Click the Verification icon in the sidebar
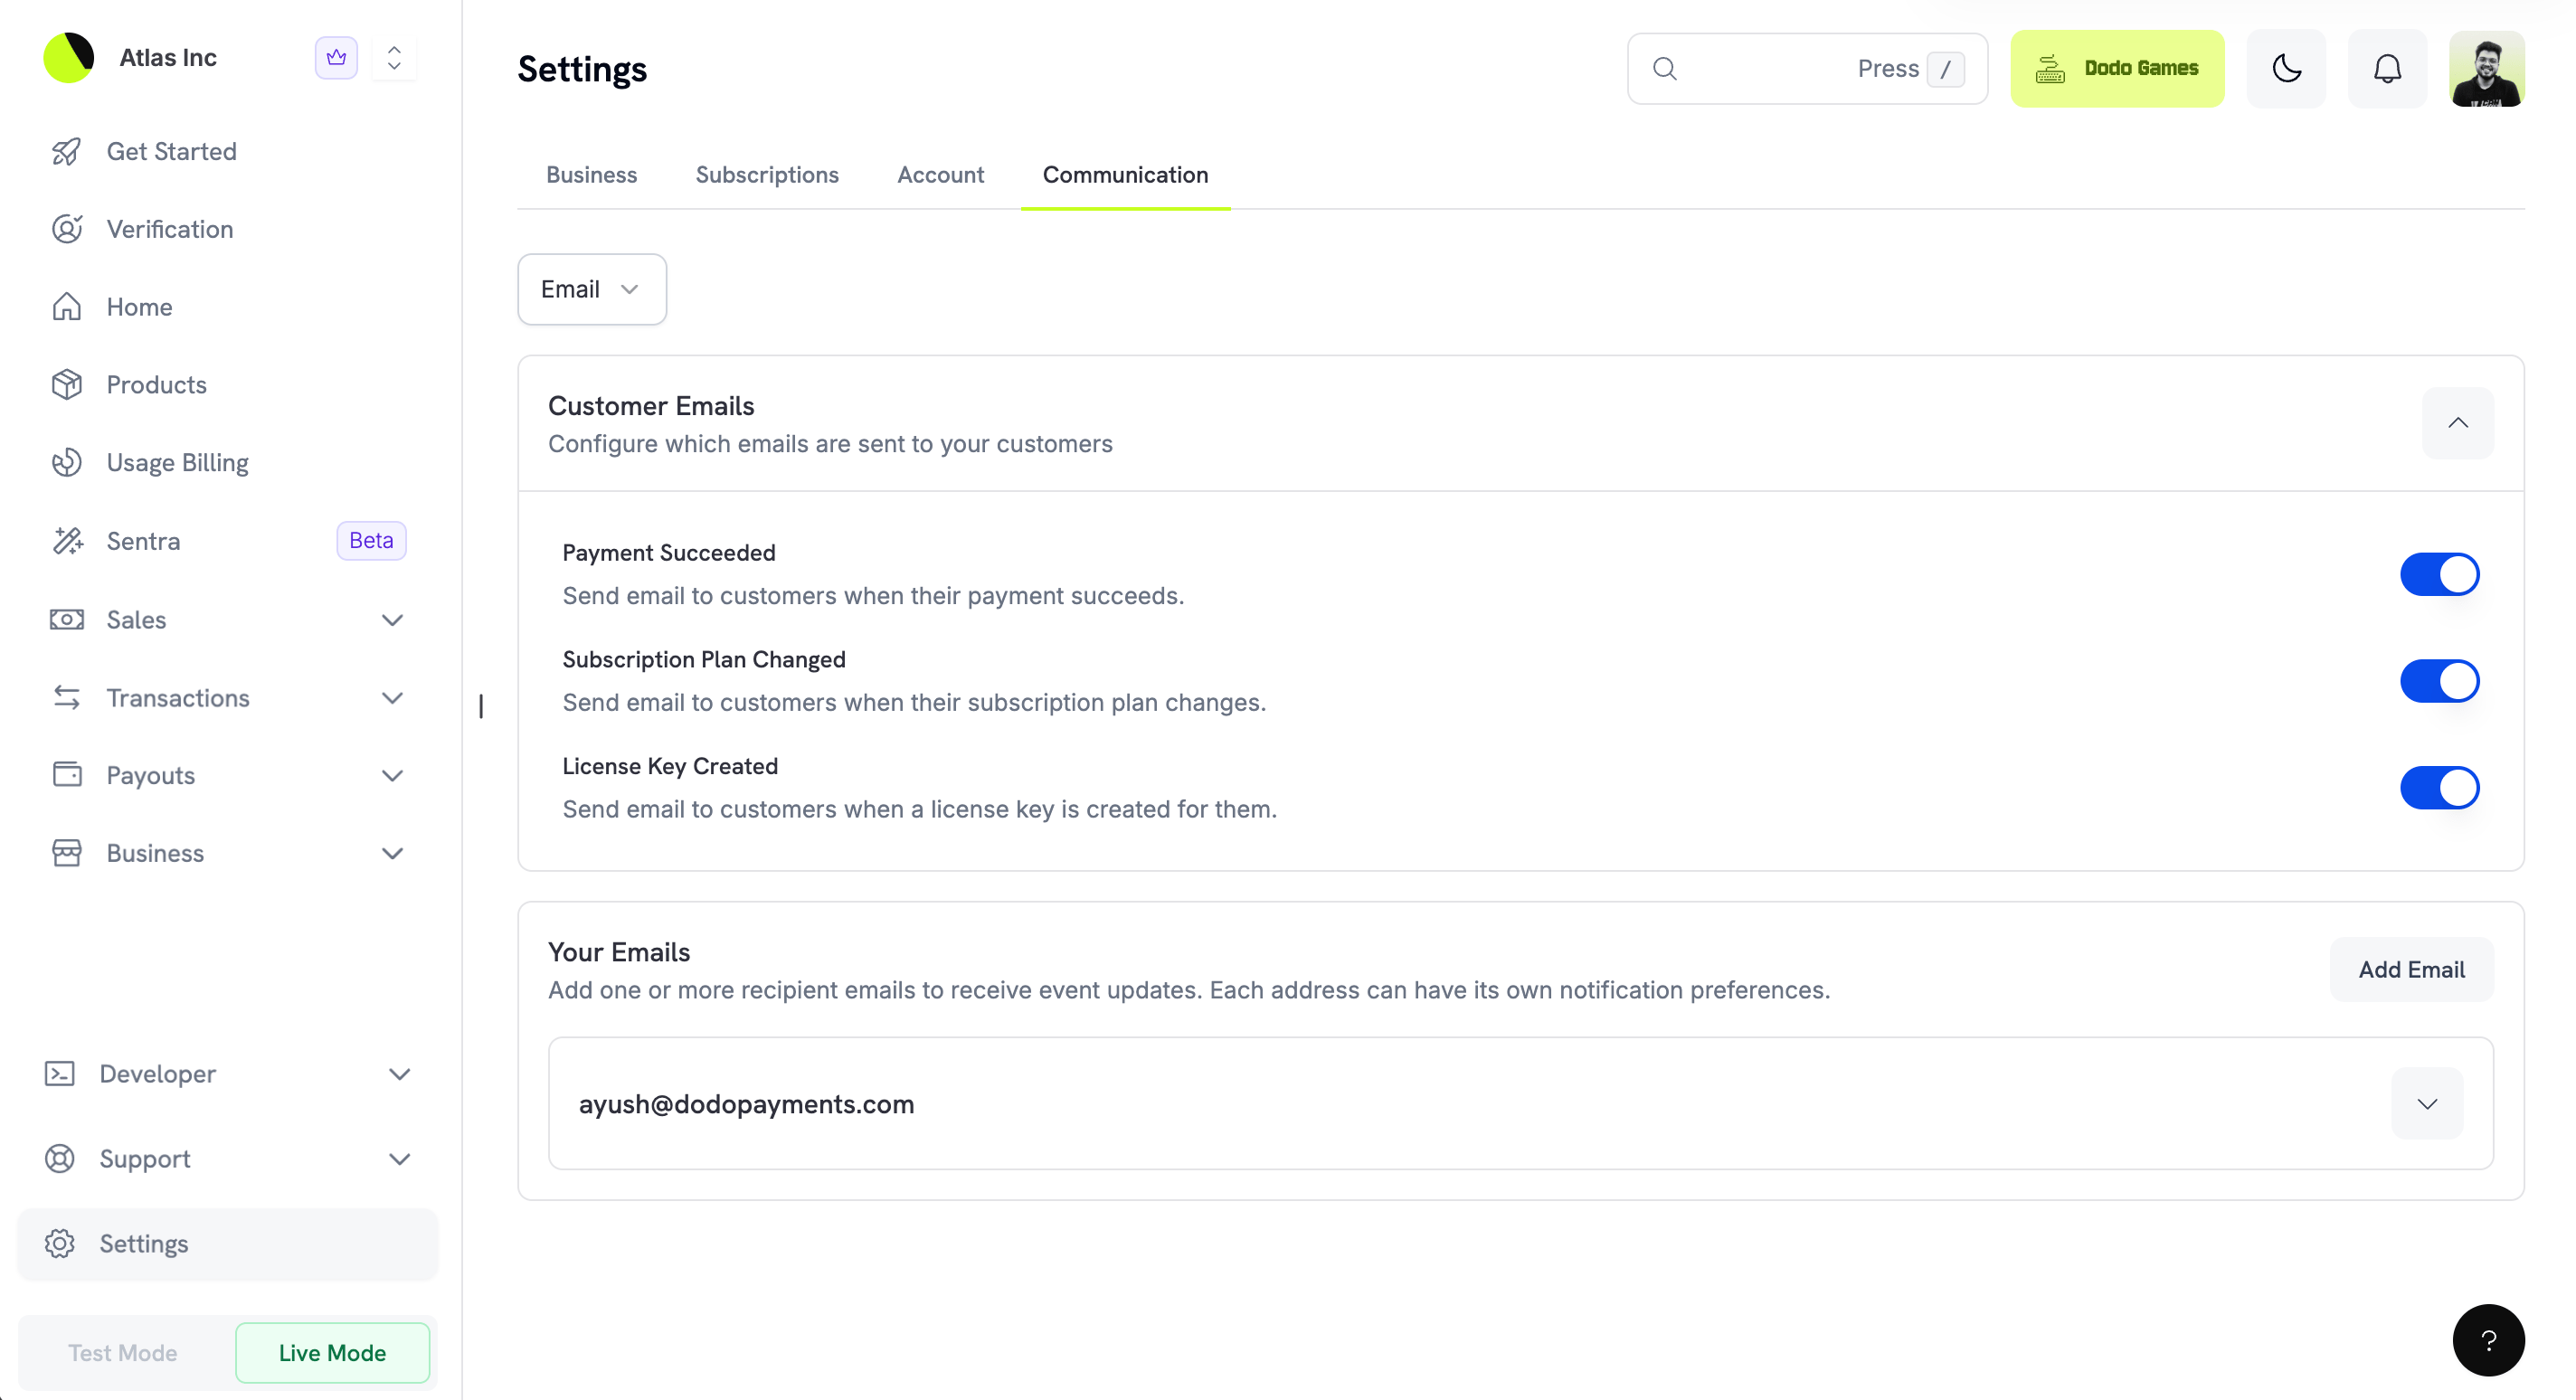Viewport: 2576px width, 1400px height. click(67, 229)
